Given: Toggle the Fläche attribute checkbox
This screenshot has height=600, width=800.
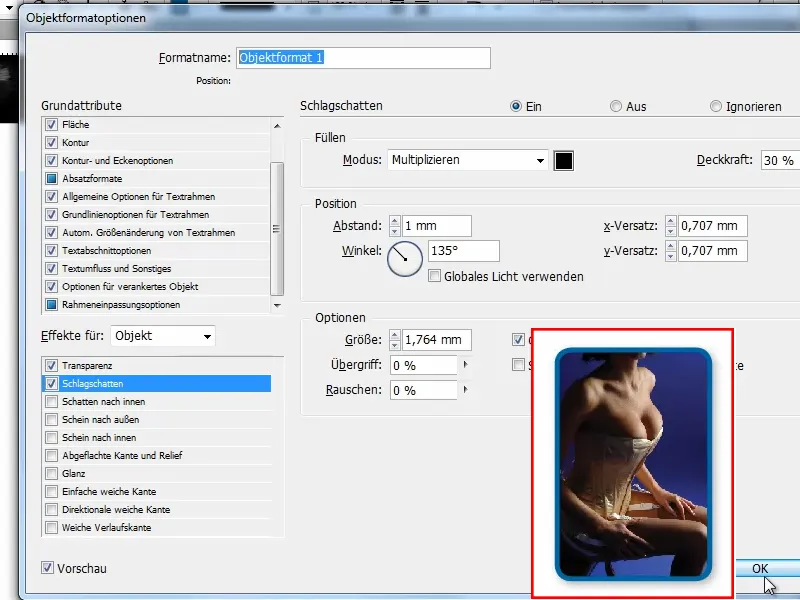Looking at the screenshot, I should (51, 124).
